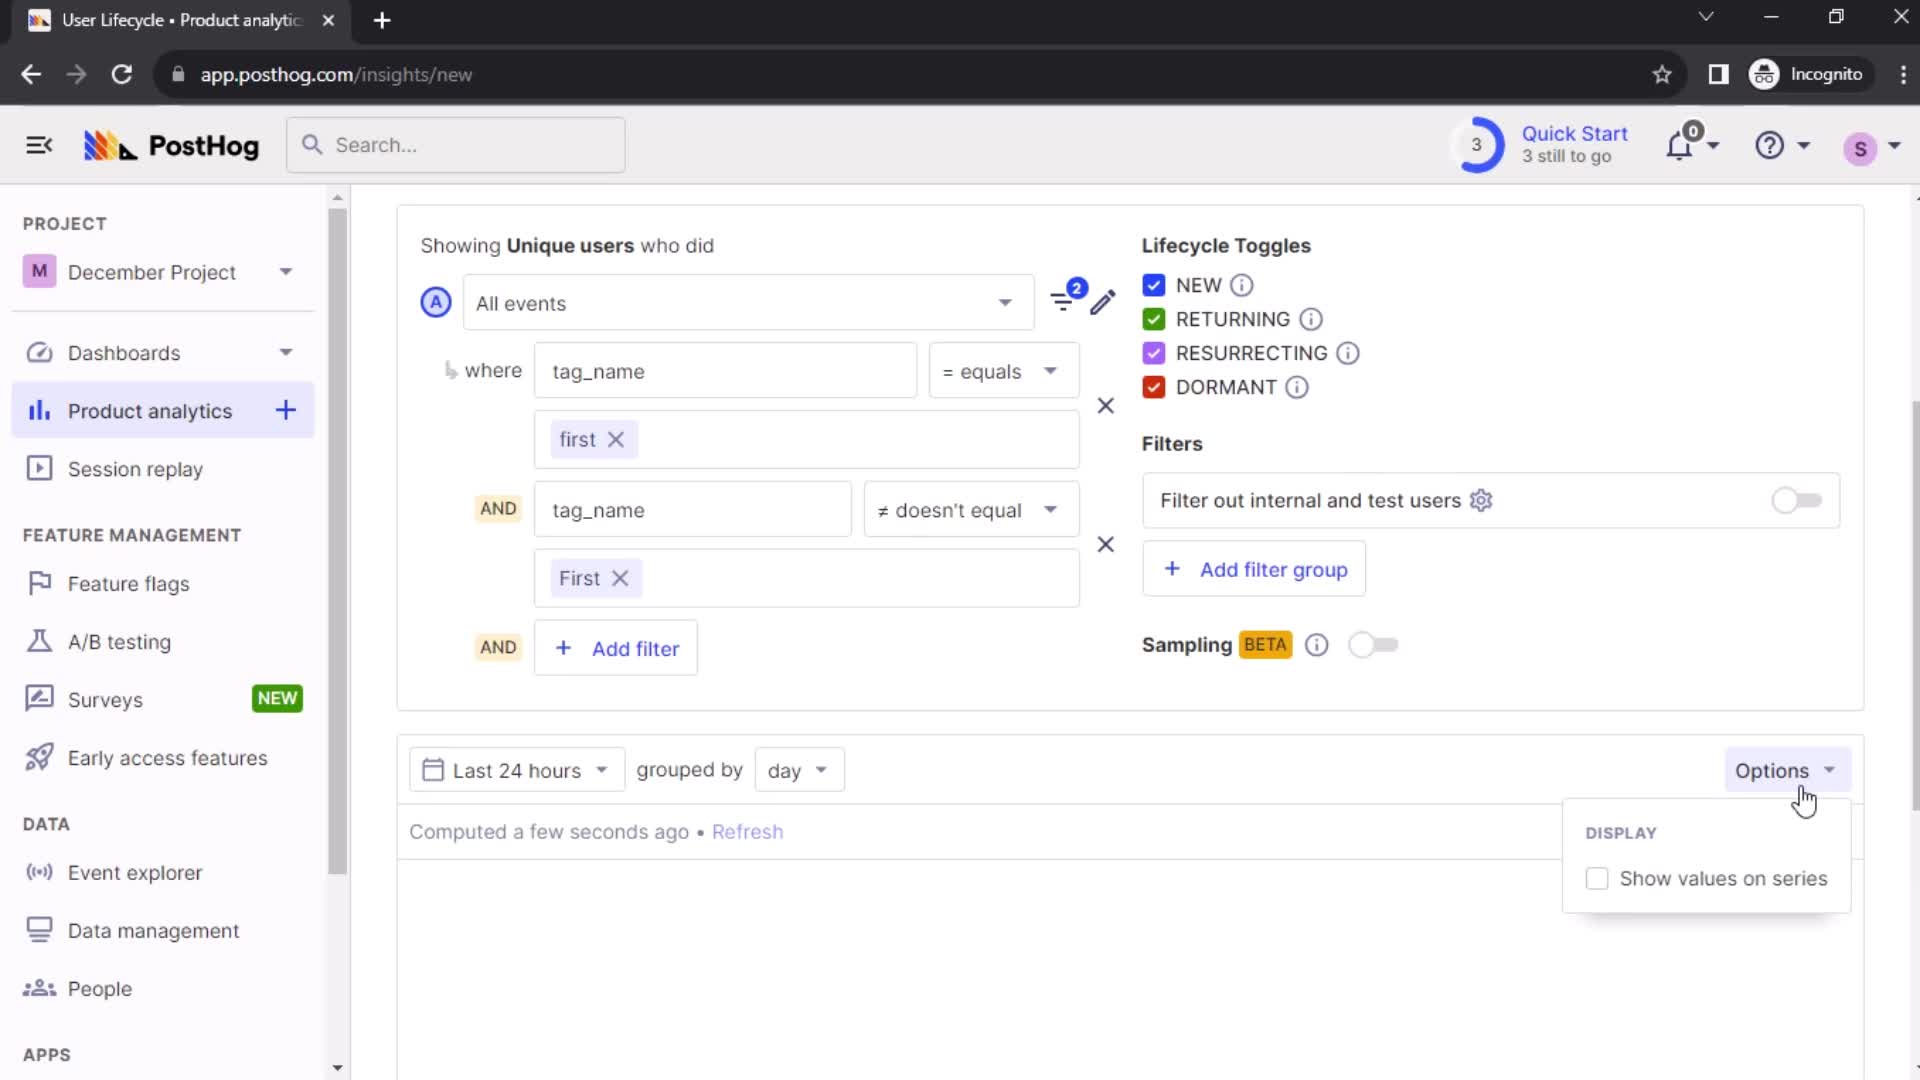Expand the Last 24 hours dropdown
This screenshot has height=1080, width=1920.
click(x=513, y=770)
